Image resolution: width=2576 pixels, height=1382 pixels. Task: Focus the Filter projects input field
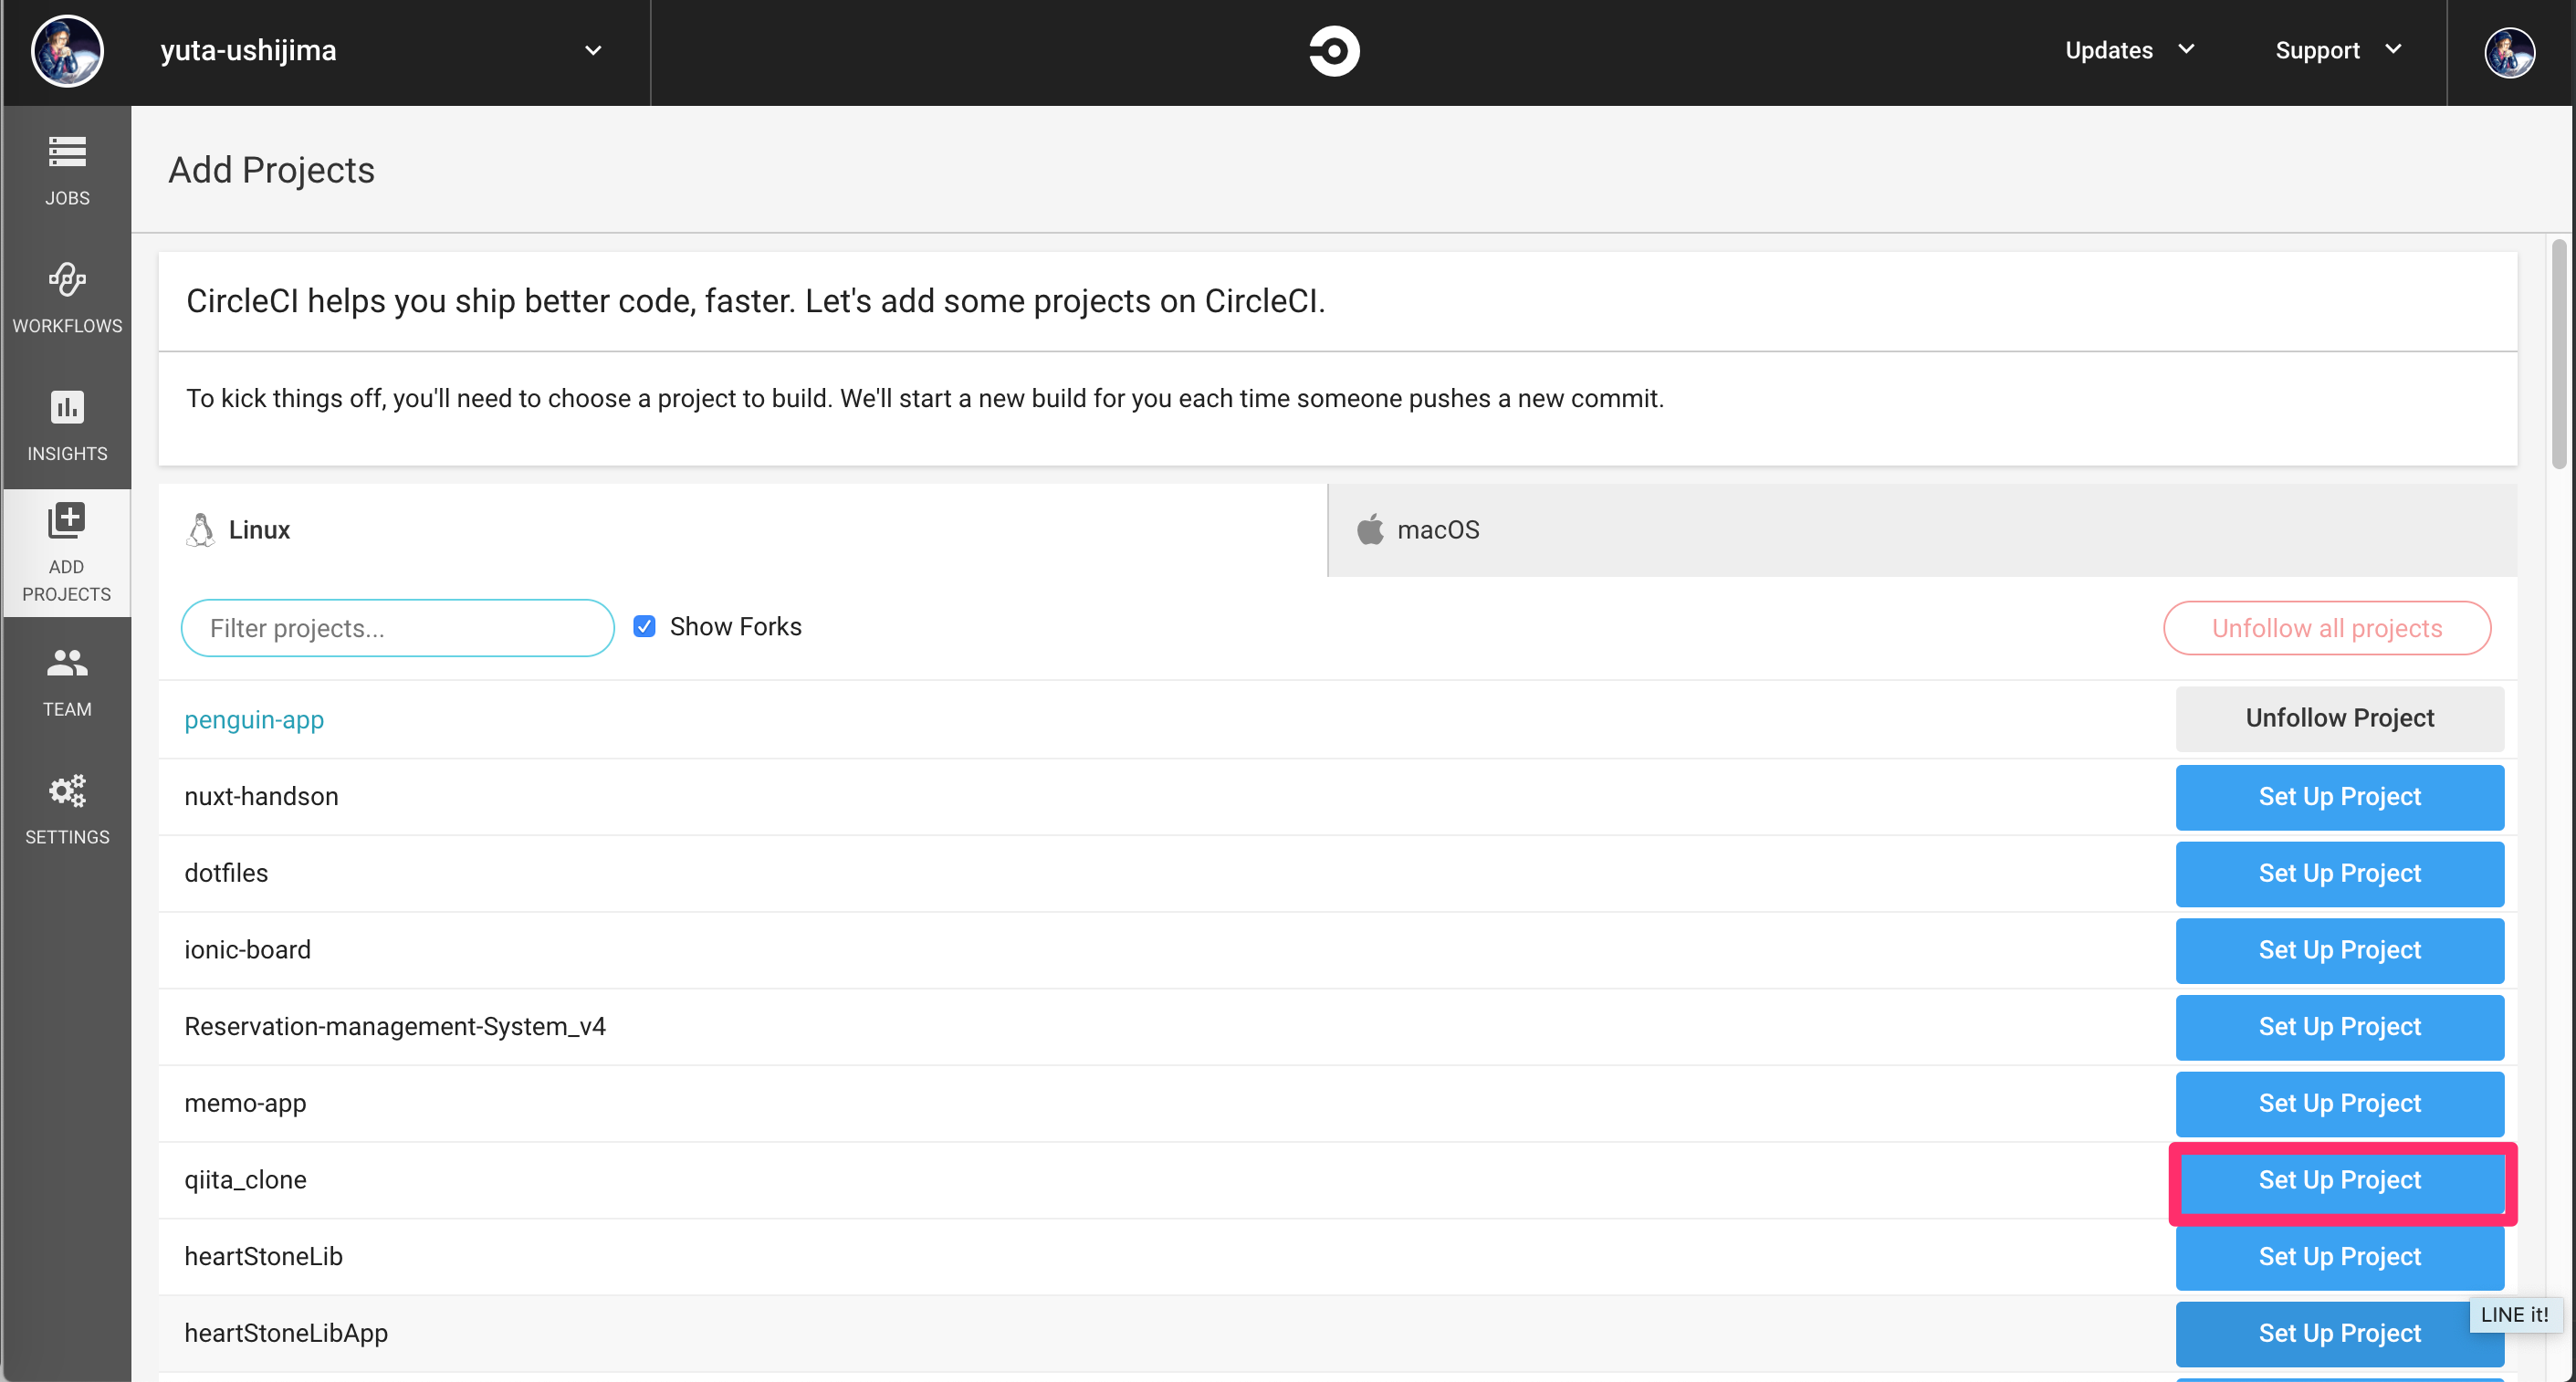397,628
